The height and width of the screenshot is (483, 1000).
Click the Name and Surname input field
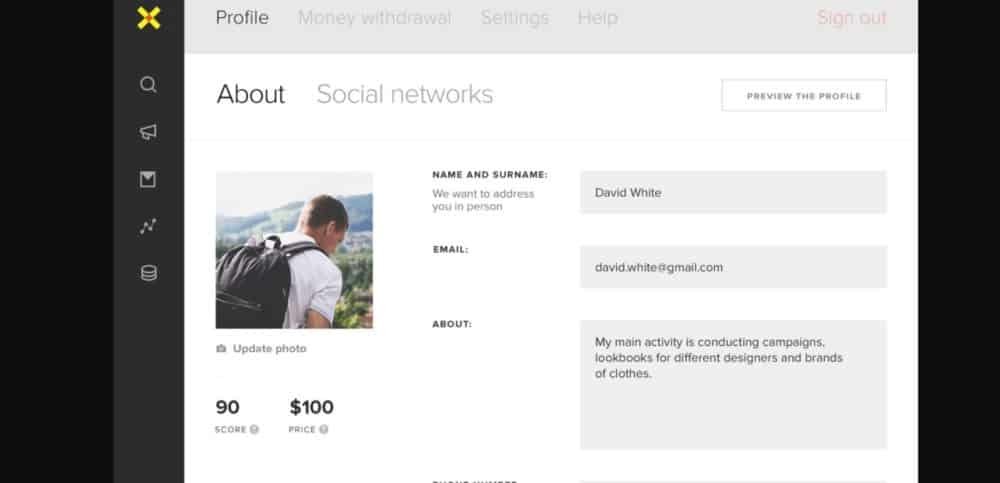click(x=732, y=192)
